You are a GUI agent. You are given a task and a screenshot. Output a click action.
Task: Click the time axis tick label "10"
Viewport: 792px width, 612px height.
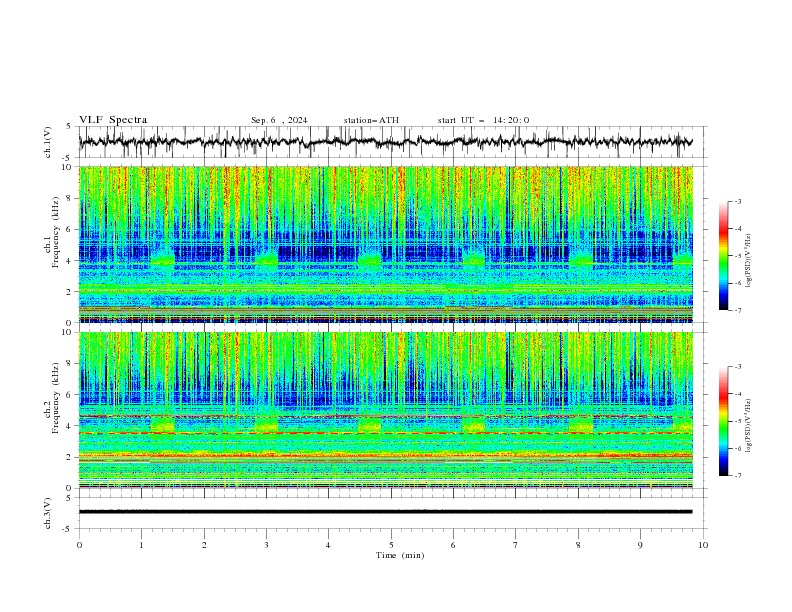click(703, 545)
